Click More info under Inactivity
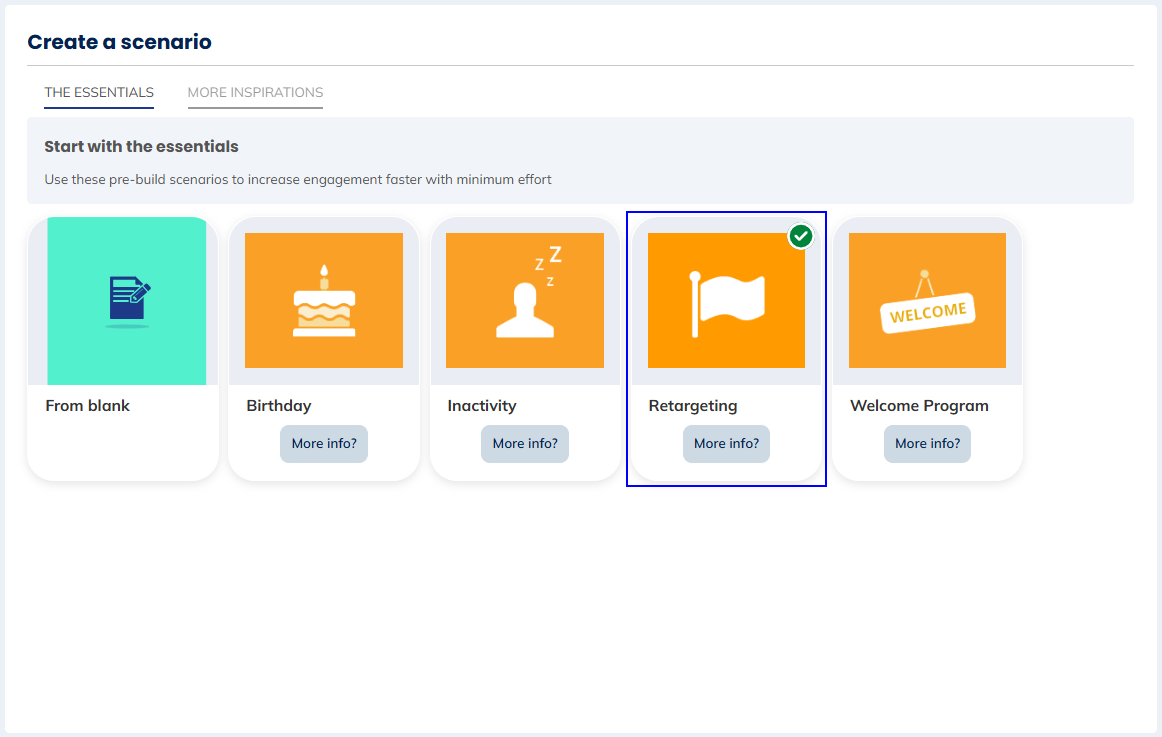 click(525, 444)
